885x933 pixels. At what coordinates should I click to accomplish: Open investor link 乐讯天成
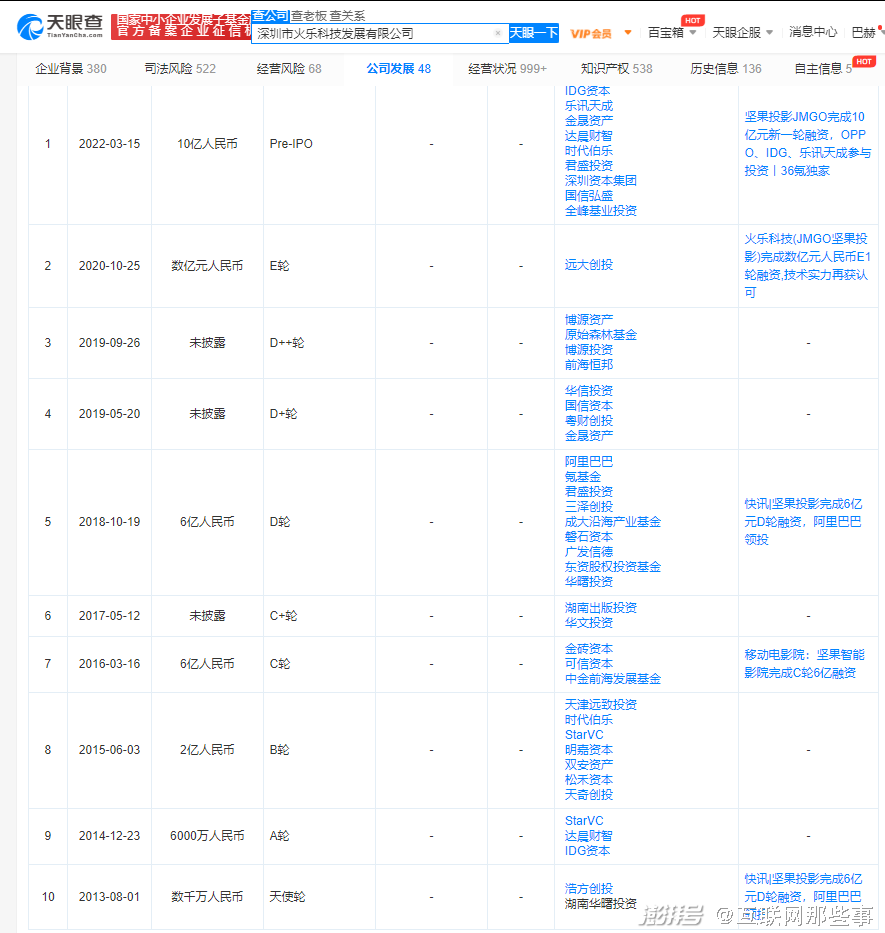[589, 106]
